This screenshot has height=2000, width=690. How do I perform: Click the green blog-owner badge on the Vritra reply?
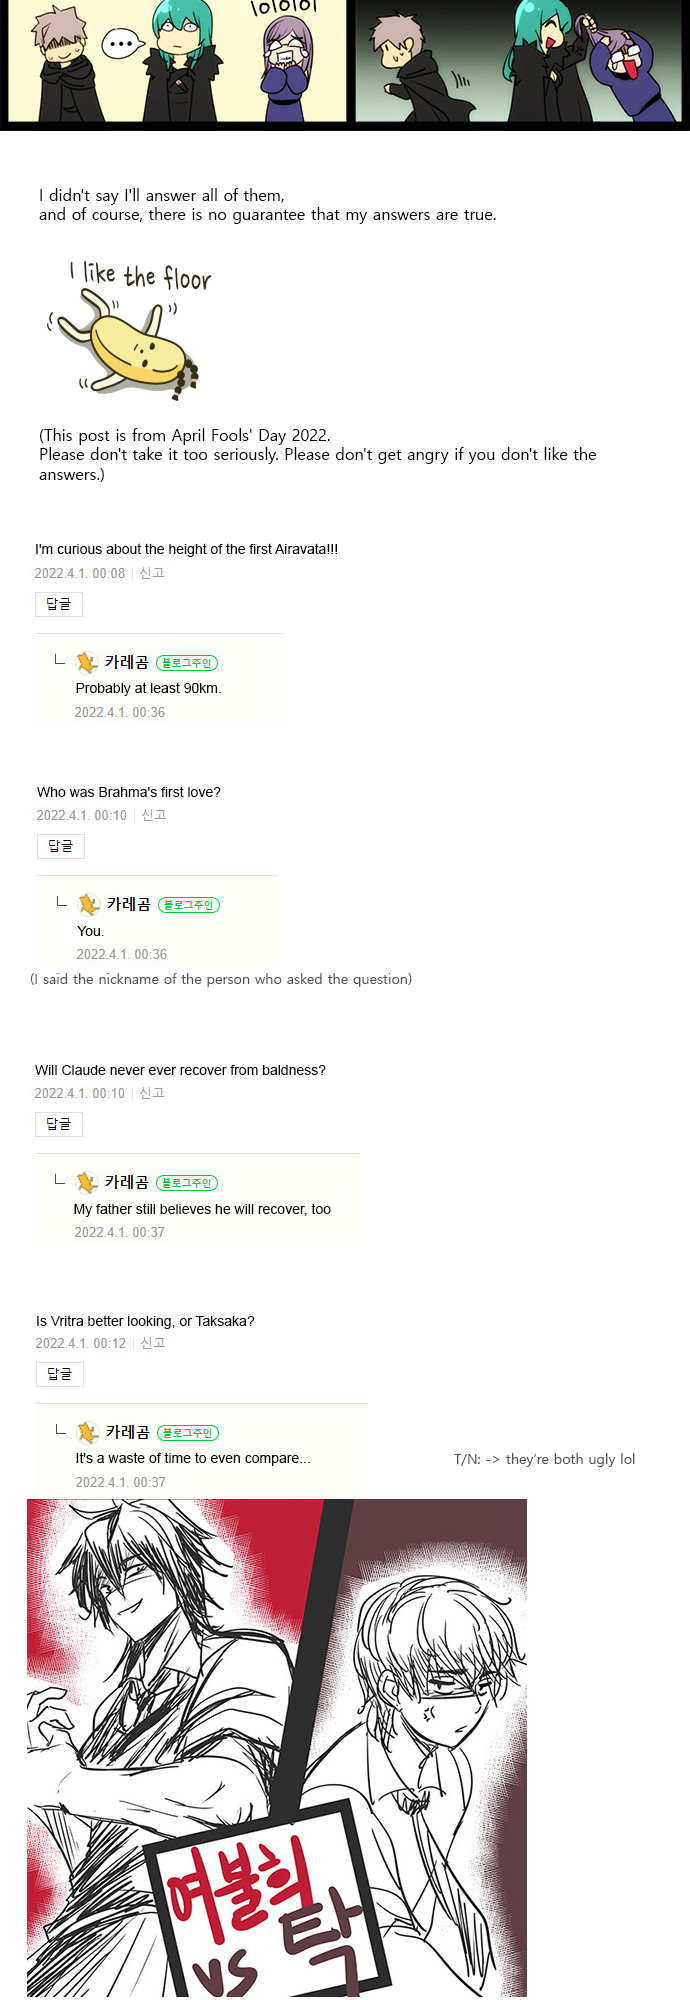[188, 1433]
